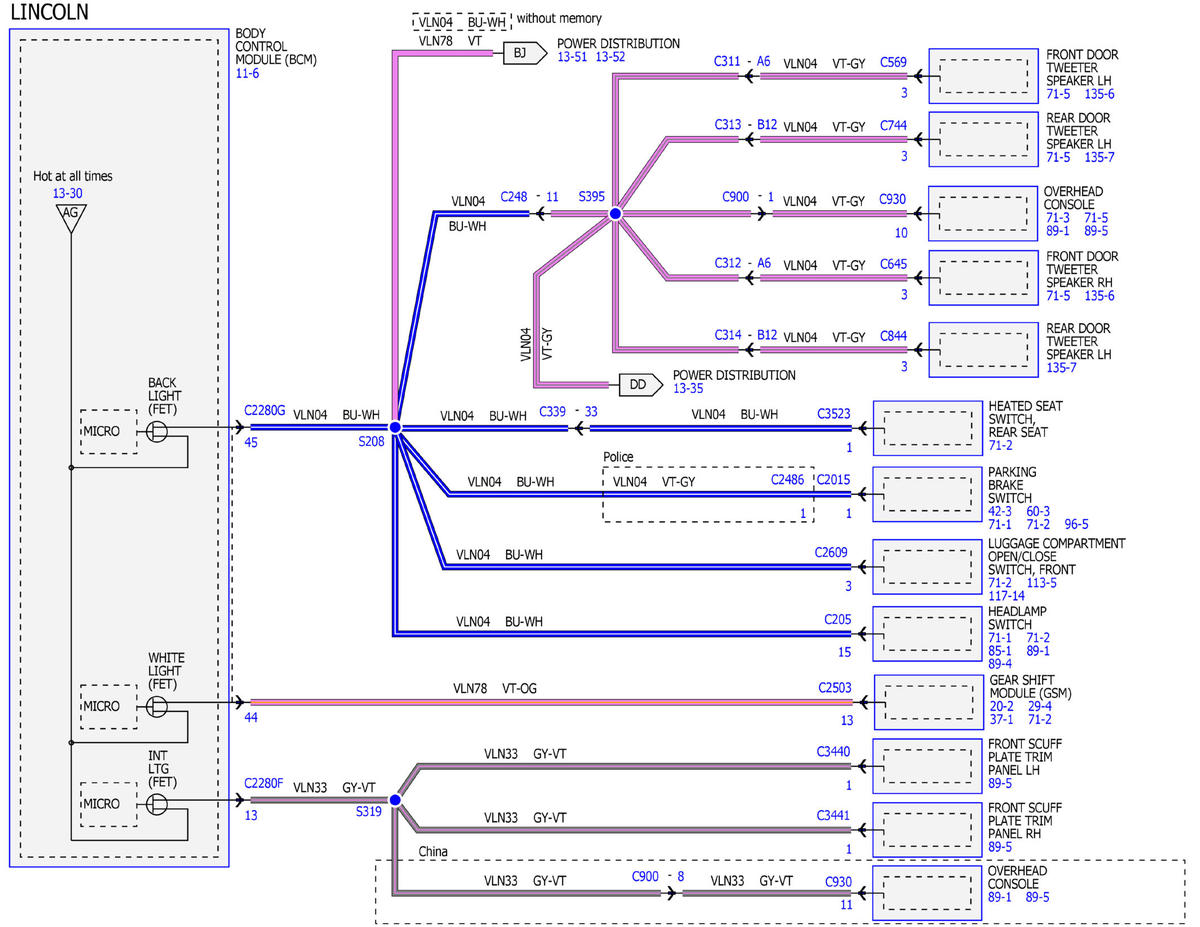Click the LINCOLN title text

[48, 12]
